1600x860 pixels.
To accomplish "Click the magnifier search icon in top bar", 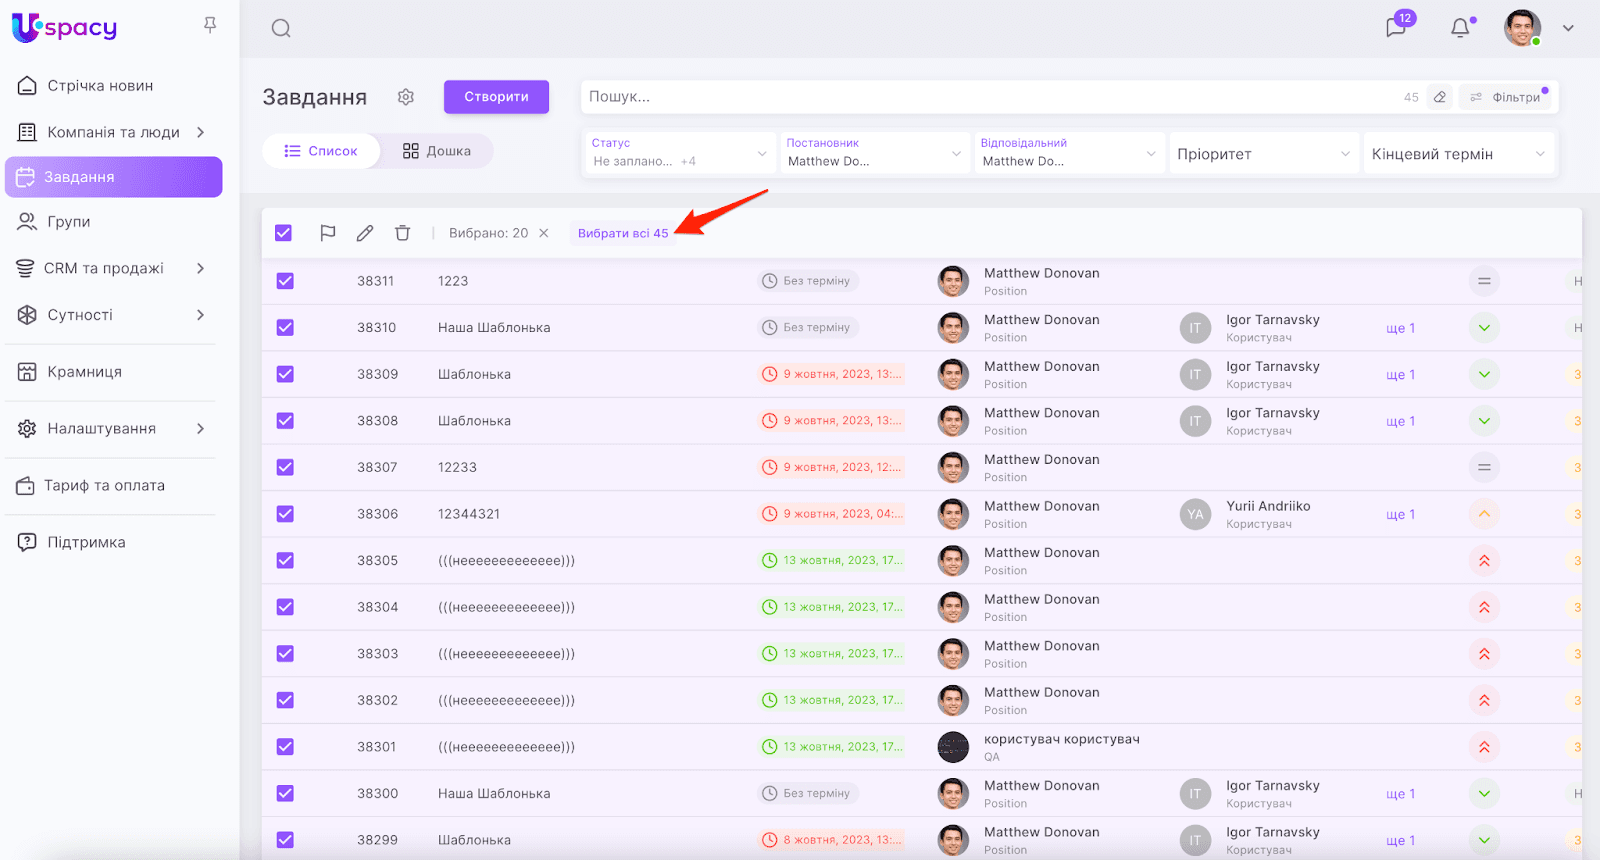I will [x=281, y=28].
